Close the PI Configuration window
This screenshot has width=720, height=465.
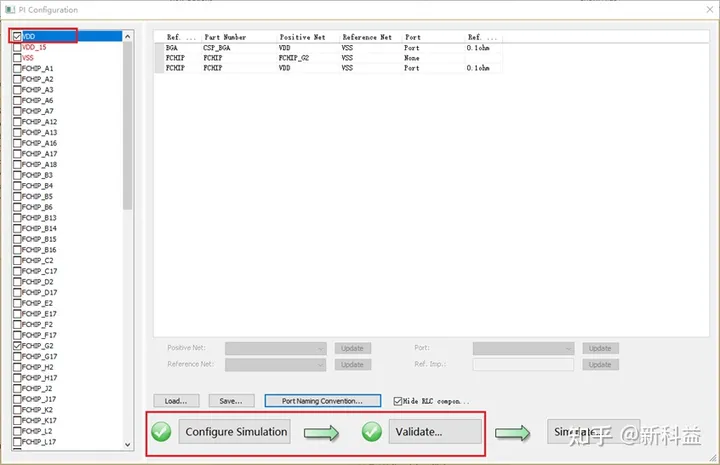point(709,10)
